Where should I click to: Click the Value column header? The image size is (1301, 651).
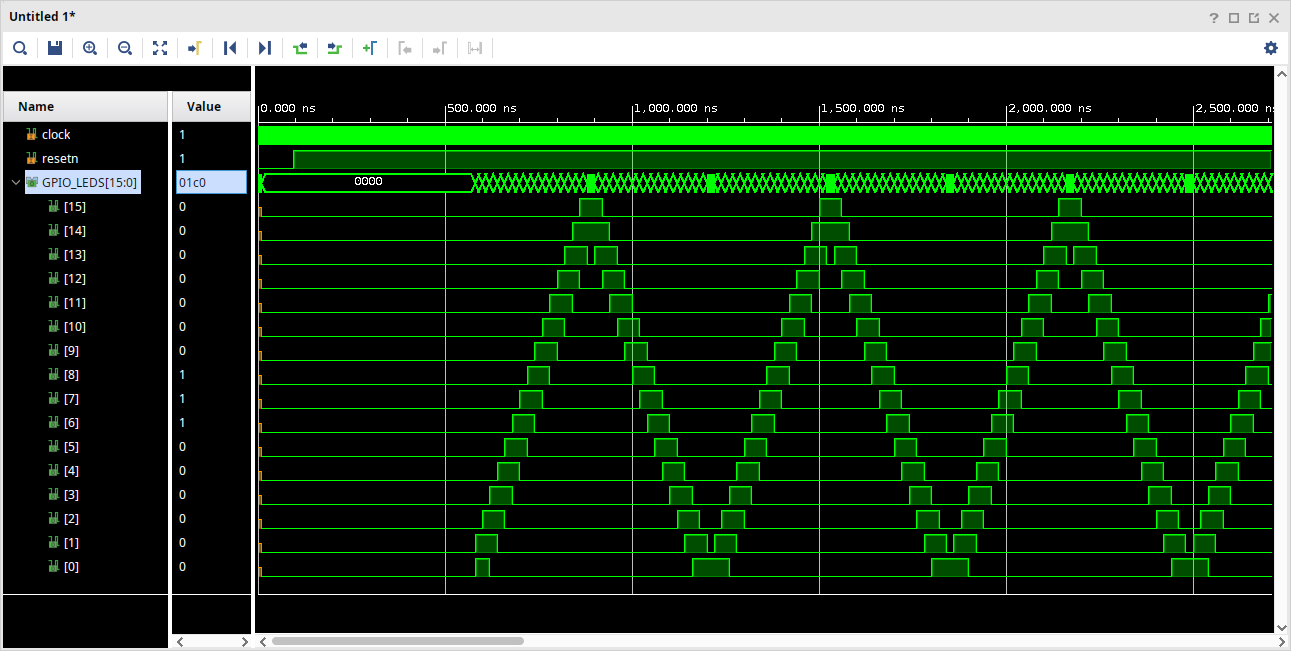pos(204,107)
